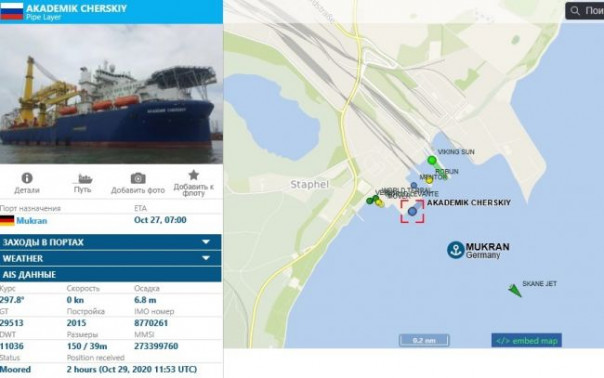Open the Детали info icon
Image resolution: width=604 pixels, height=378 pixels.
(27, 178)
